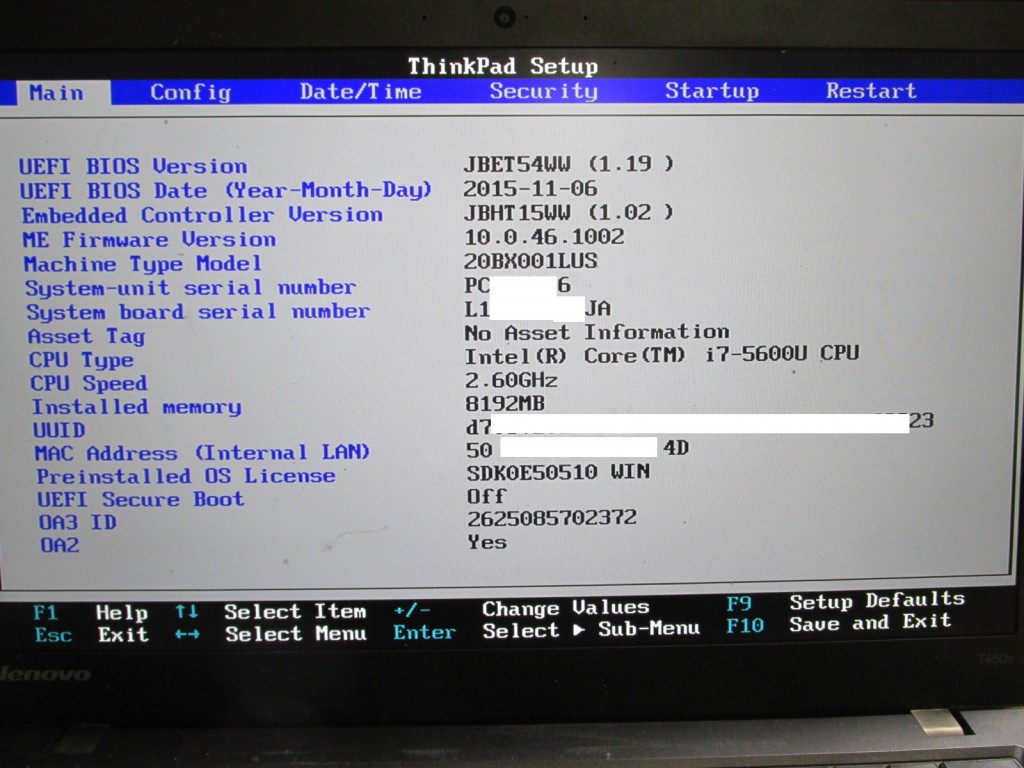1024x768 pixels.
Task: Switch to the Restart tab
Action: [871, 90]
